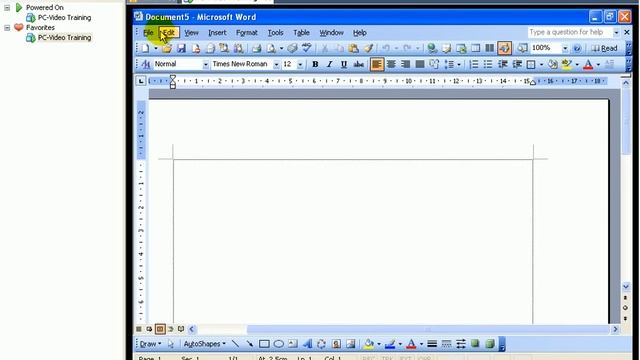The height and width of the screenshot is (360, 640).
Task: Select the Format Painter brush
Action: tap(368, 48)
